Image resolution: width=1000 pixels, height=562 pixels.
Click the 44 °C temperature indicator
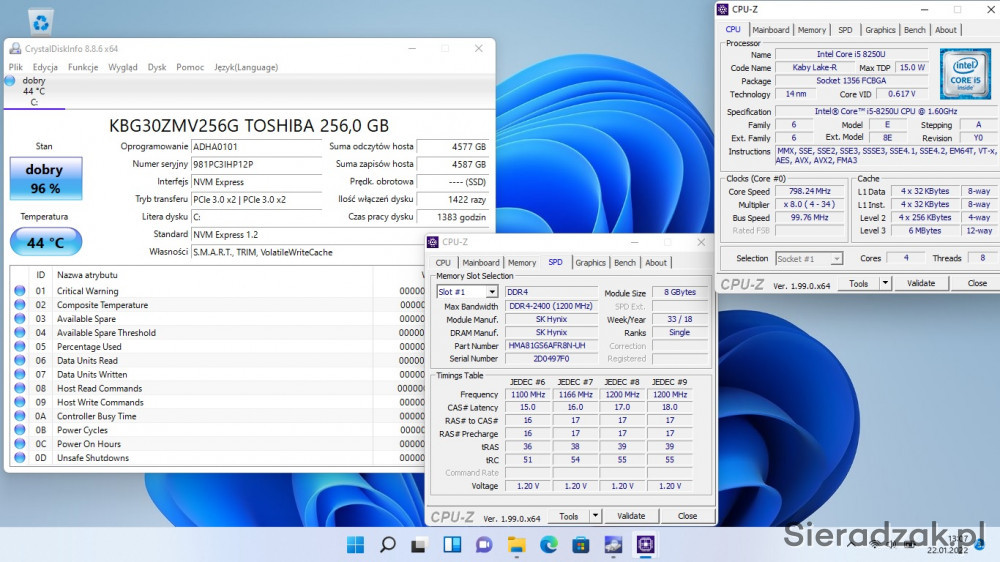46,242
